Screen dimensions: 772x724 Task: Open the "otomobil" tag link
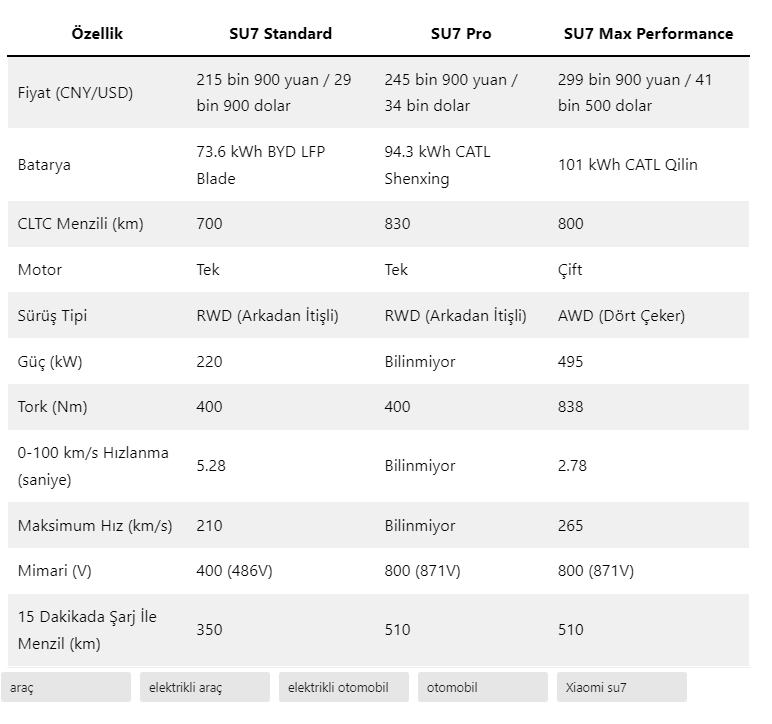[482, 688]
